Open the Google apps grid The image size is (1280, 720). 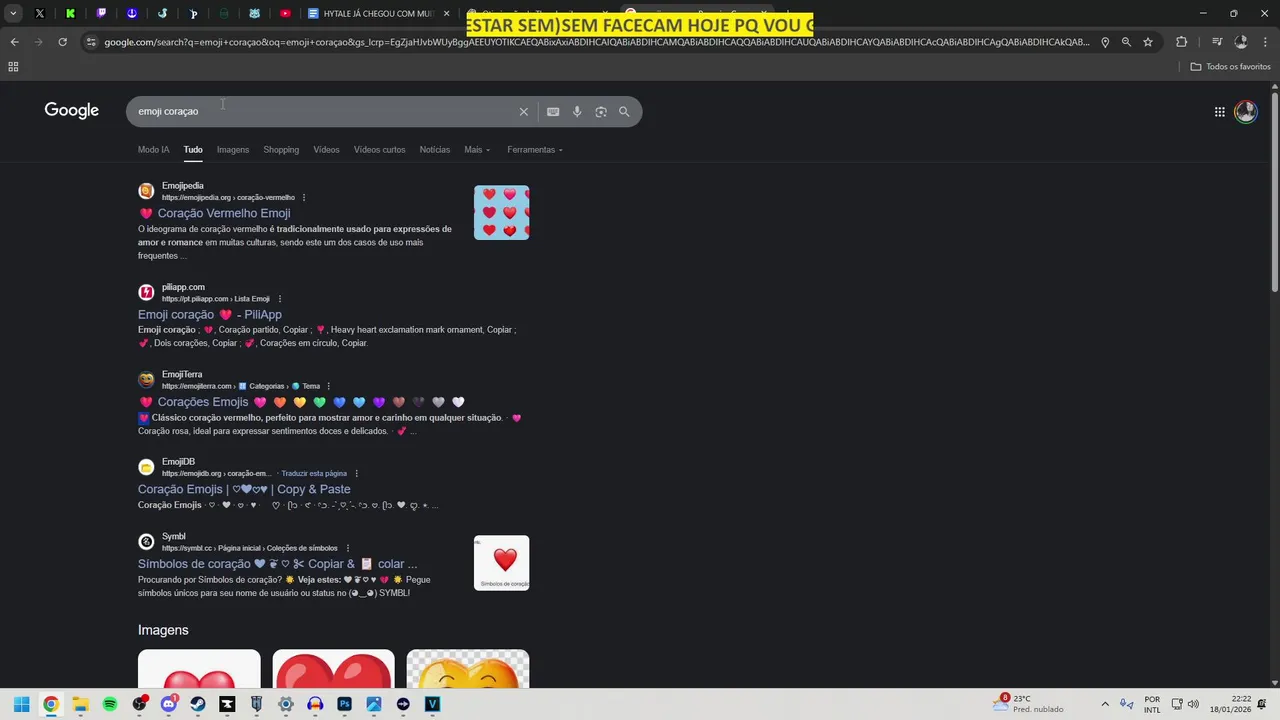[1219, 112]
